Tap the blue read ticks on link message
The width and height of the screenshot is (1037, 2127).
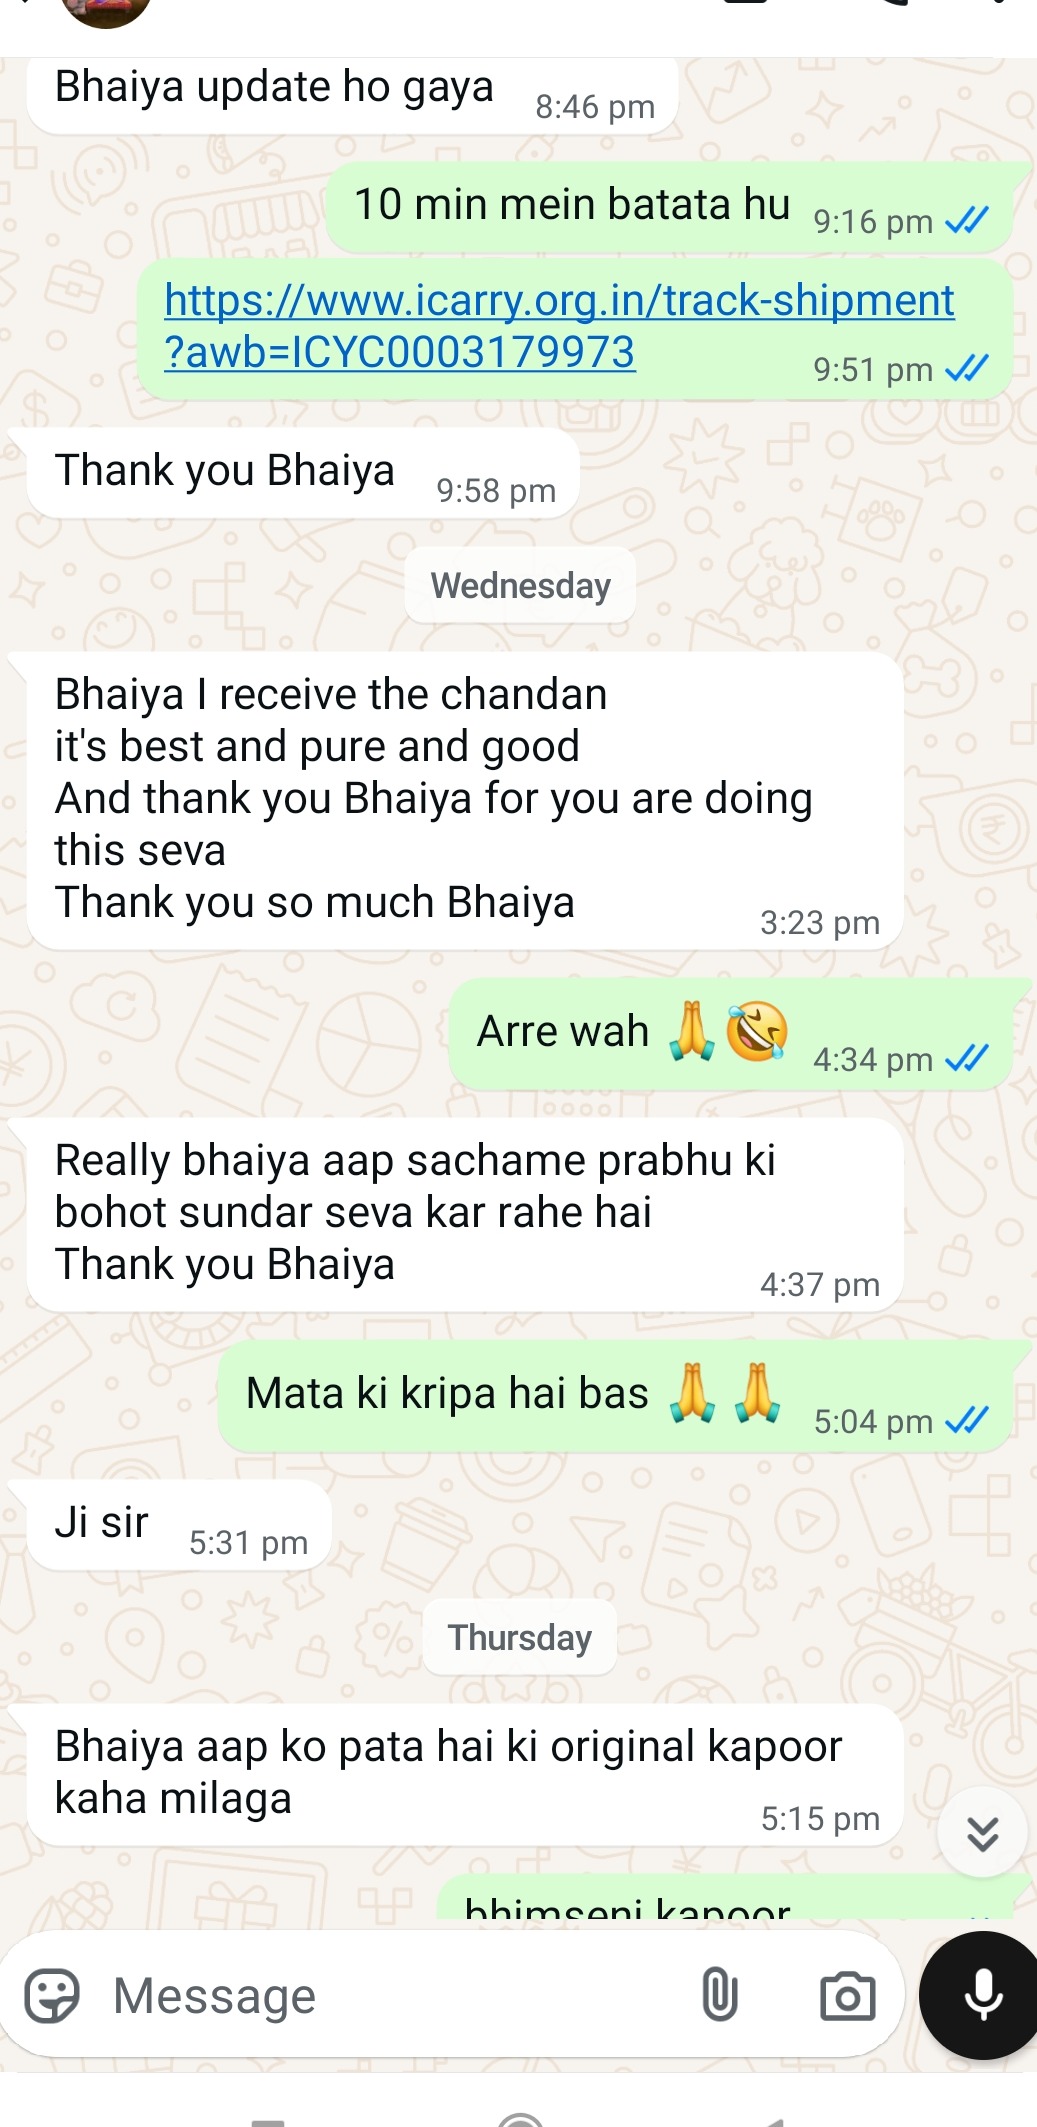click(967, 369)
